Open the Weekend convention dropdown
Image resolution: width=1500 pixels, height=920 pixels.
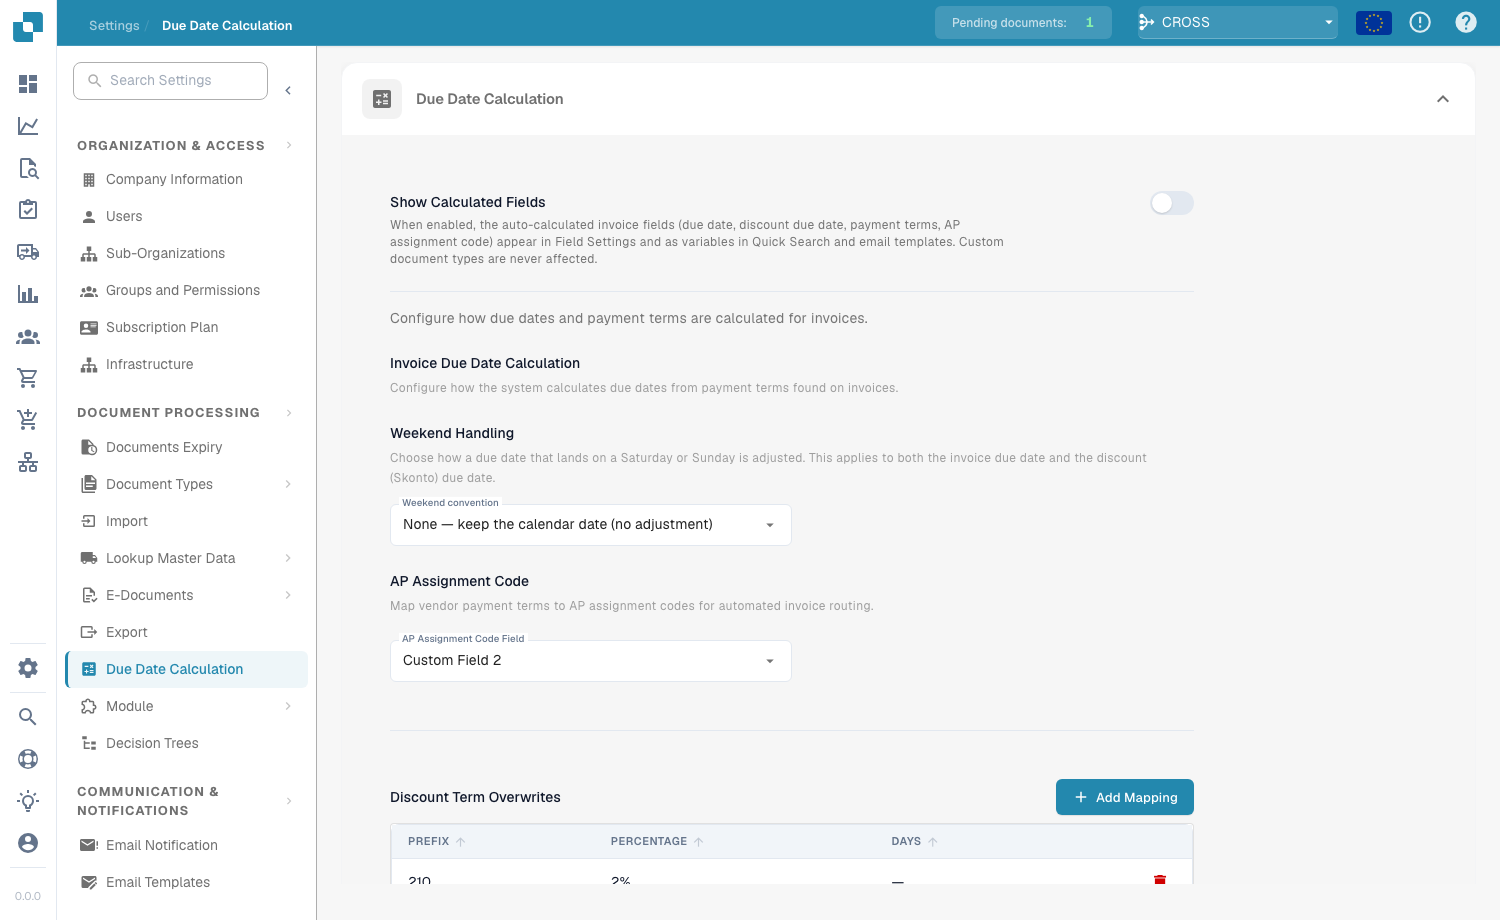(x=591, y=525)
